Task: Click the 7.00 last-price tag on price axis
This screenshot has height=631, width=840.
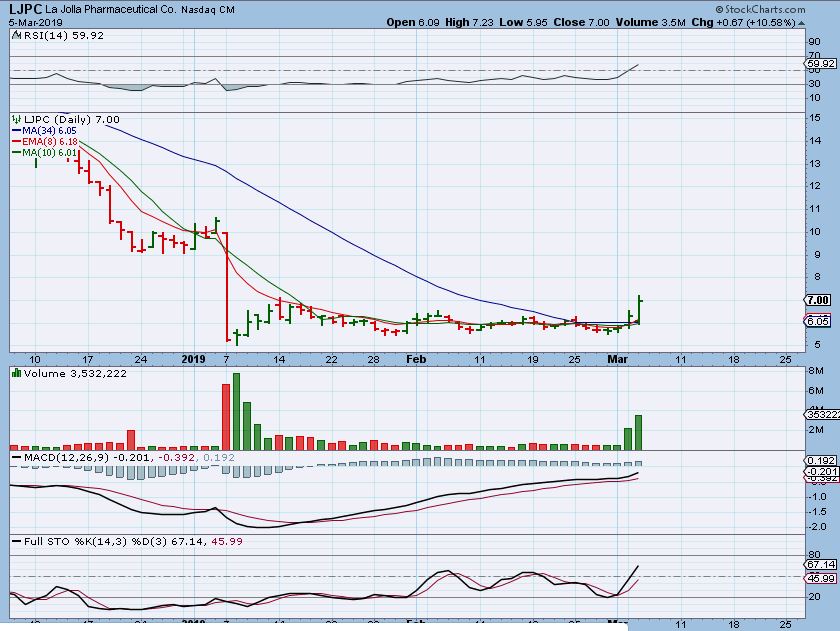Action: point(818,300)
